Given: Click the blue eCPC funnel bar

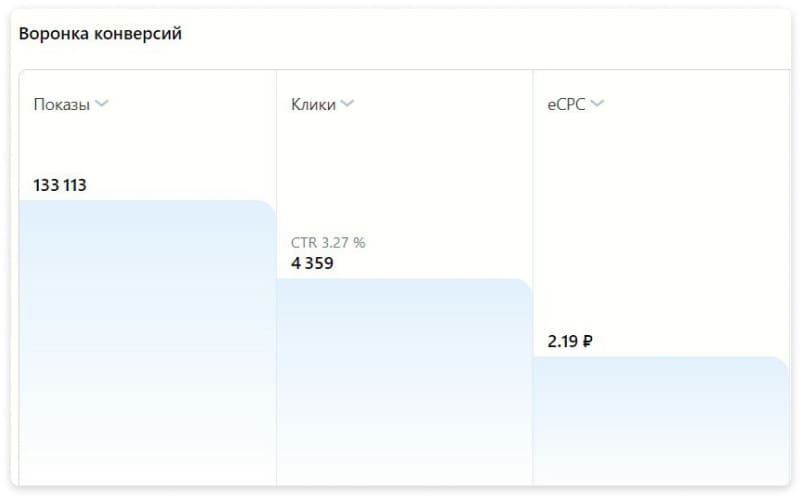Looking at the screenshot, I should pos(660,420).
